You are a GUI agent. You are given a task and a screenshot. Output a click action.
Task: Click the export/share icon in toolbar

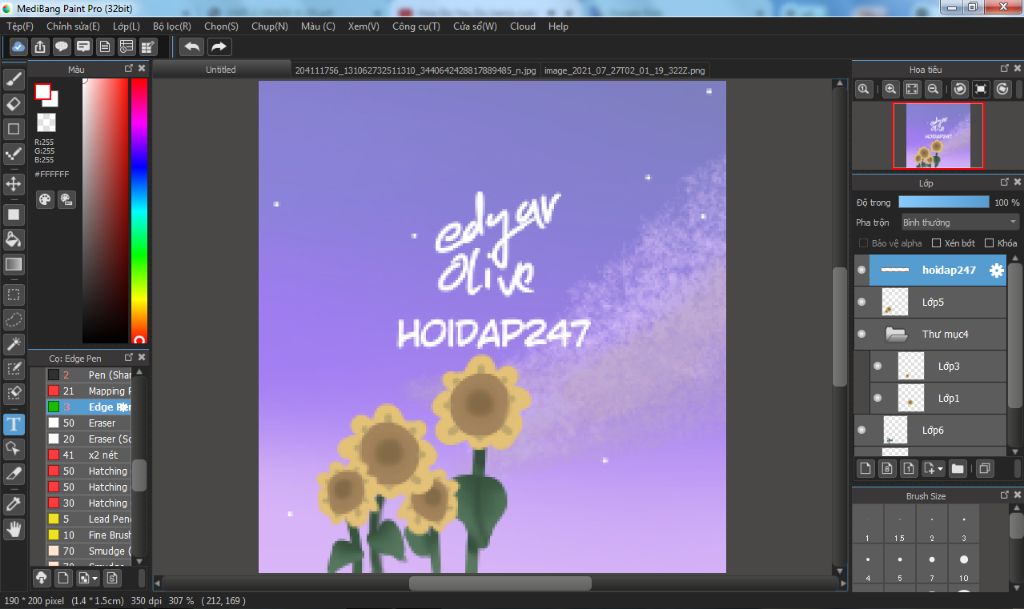[x=40, y=47]
